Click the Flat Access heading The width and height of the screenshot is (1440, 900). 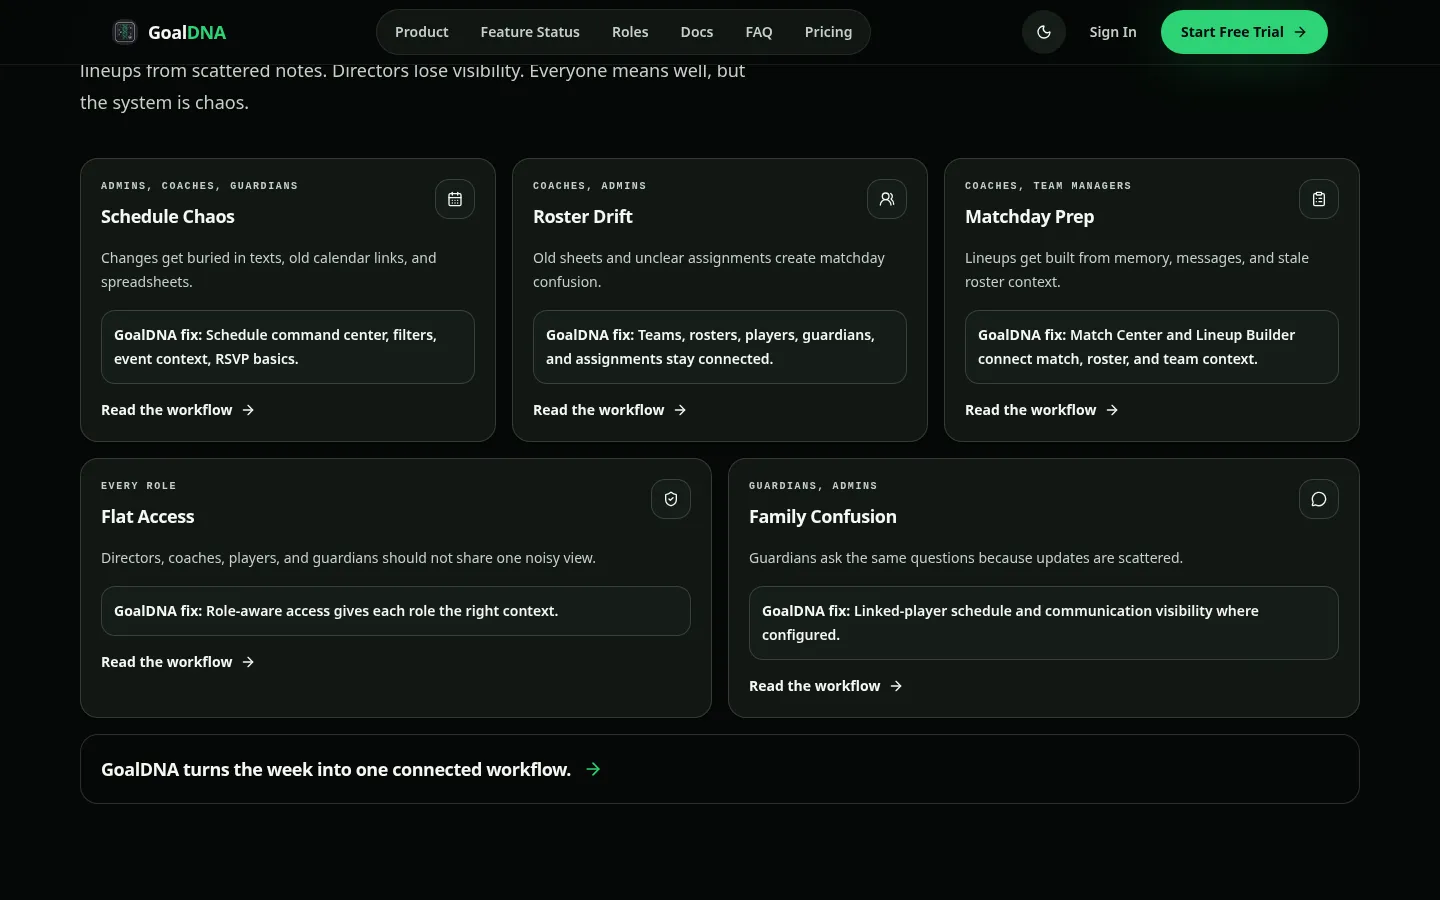(148, 517)
